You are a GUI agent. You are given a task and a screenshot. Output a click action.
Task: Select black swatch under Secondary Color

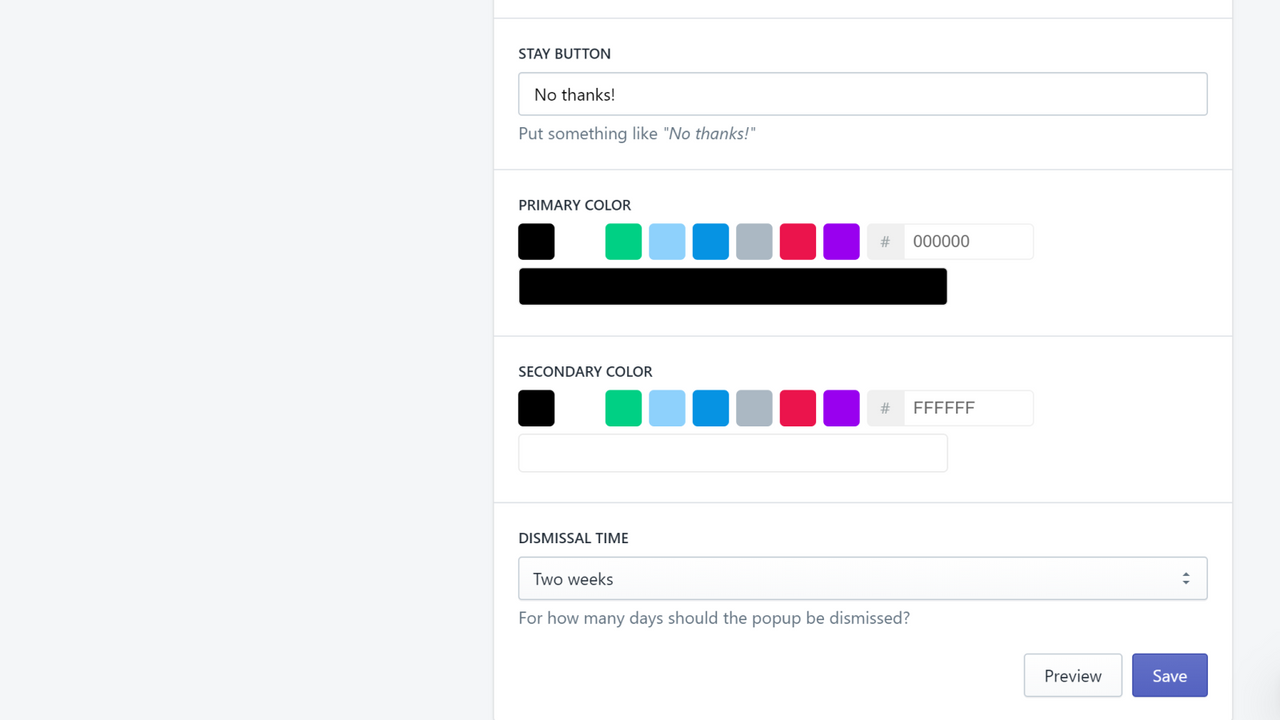[x=536, y=408]
